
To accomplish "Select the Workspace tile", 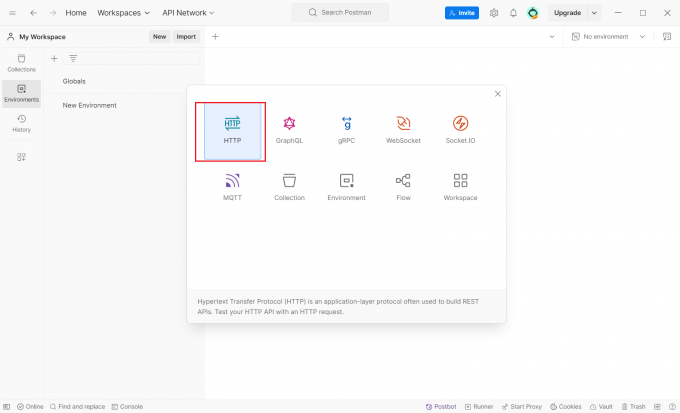I will pos(460,188).
